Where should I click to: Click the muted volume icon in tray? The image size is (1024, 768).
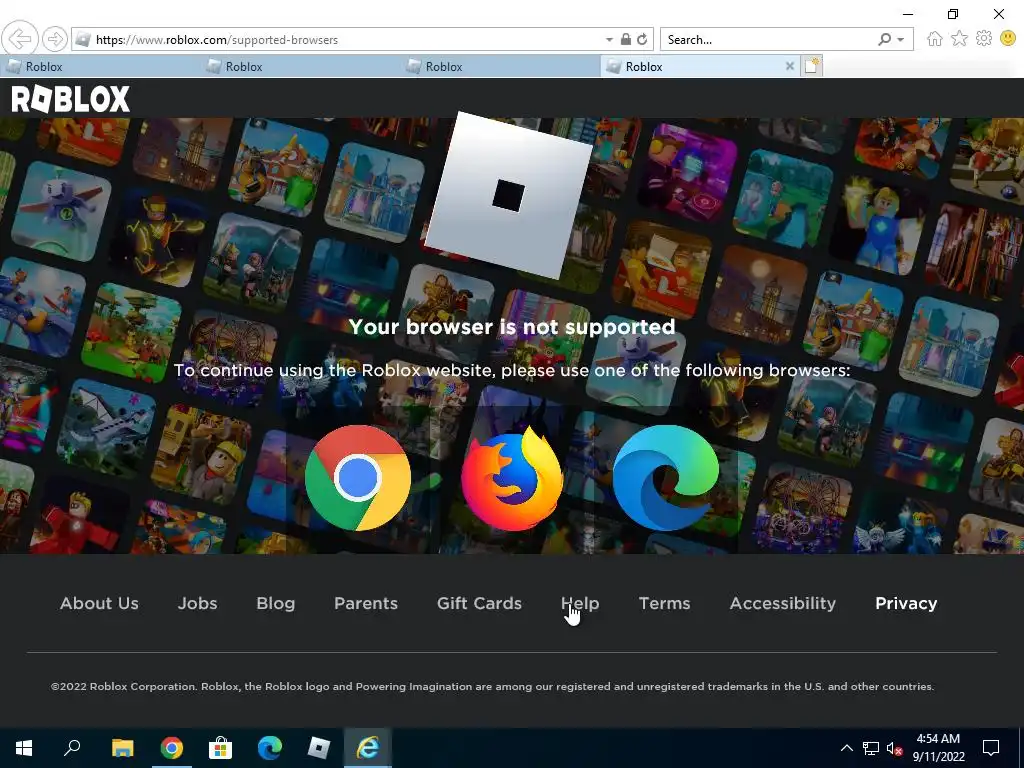[894, 748]
